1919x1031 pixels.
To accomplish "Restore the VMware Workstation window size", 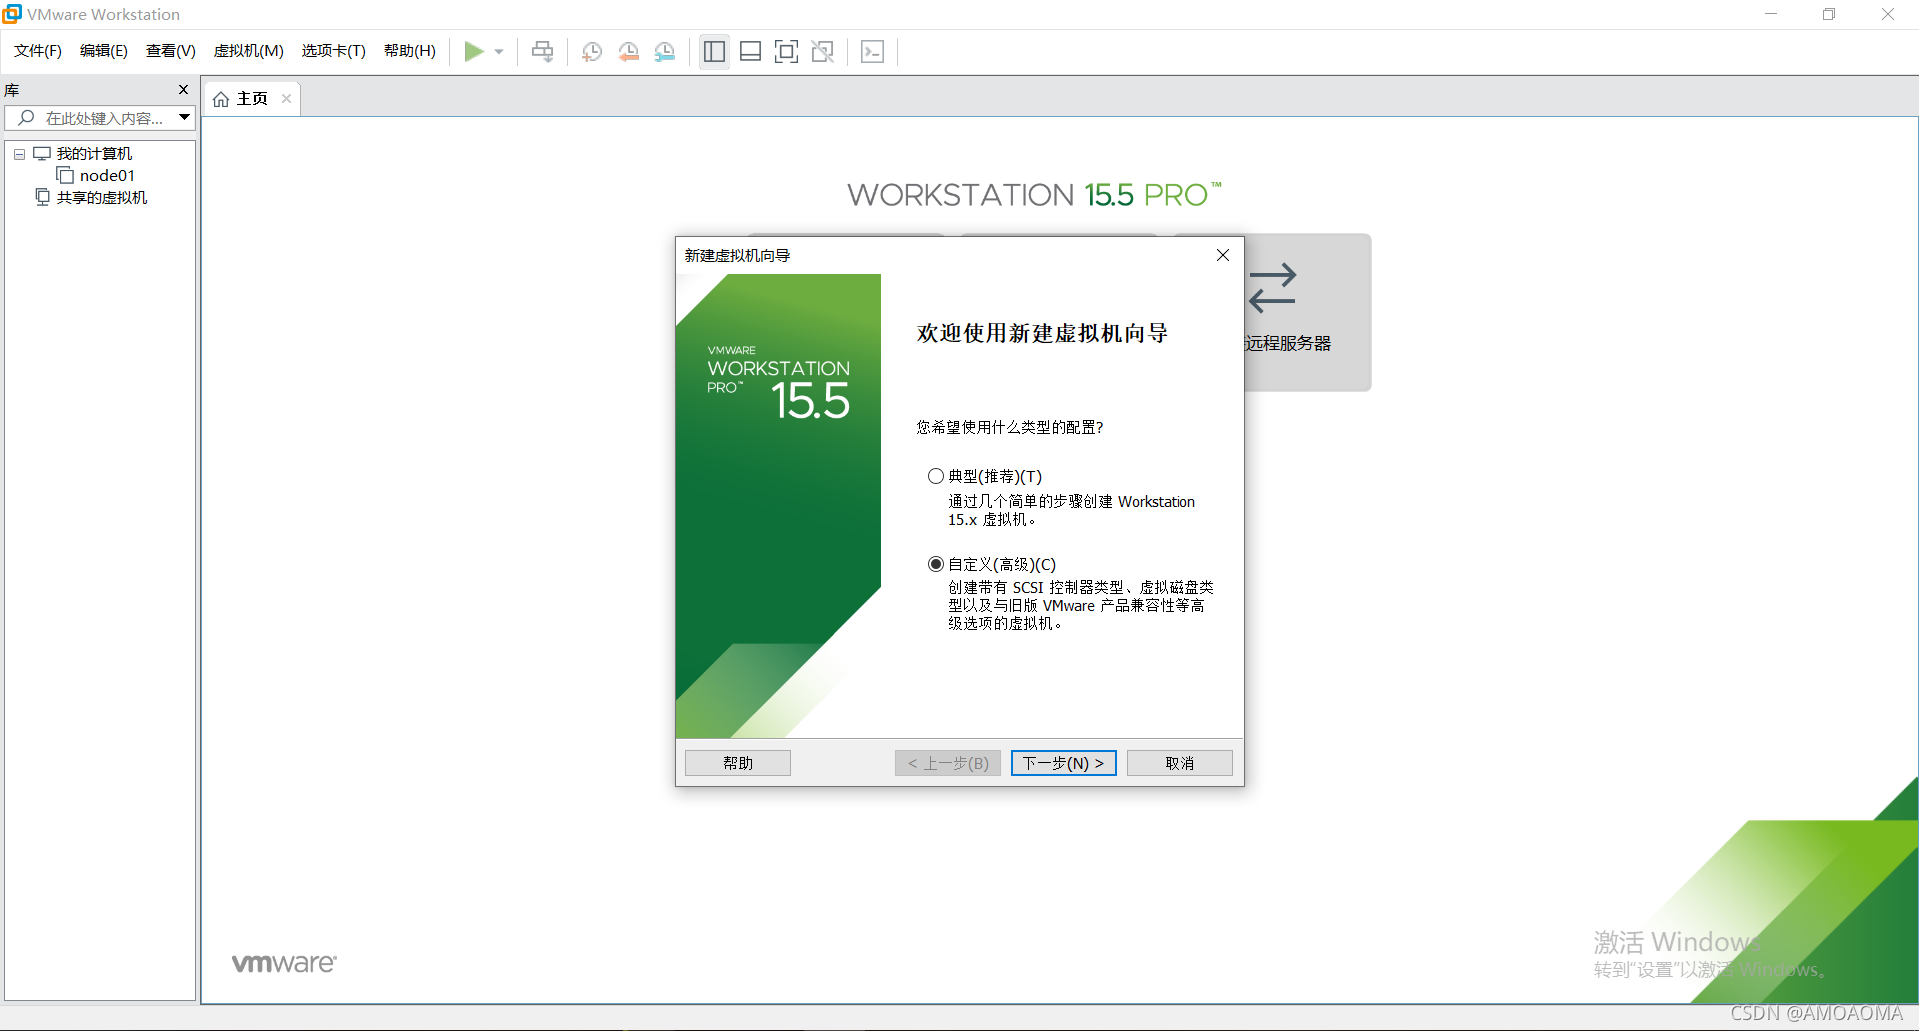I will [x=1829, y=14].
